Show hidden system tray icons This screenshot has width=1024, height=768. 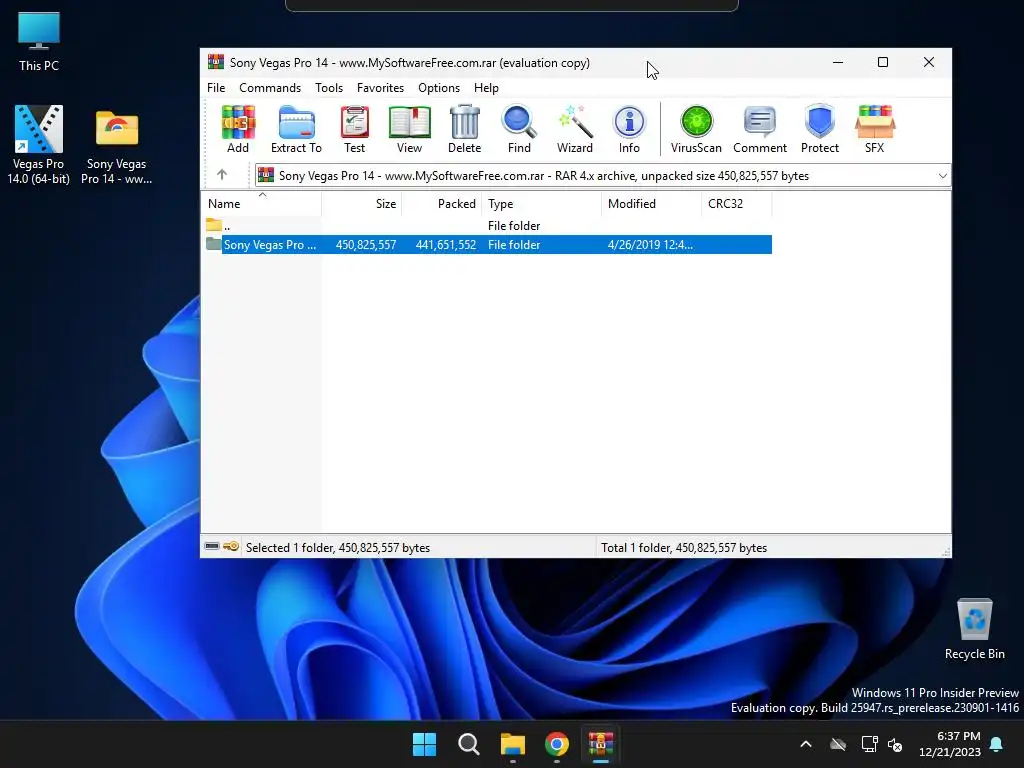(806, 744)
